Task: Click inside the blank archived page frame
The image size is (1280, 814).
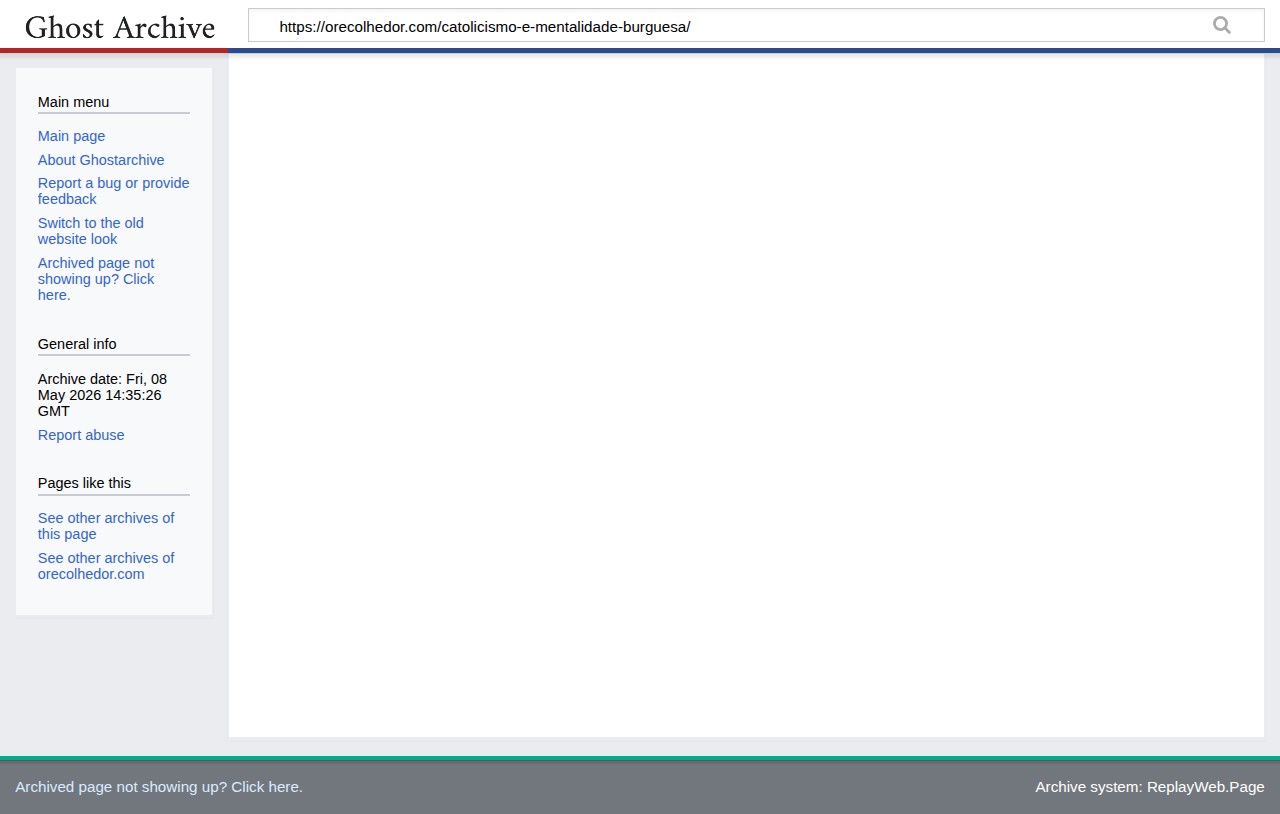Action: (746, 395)
